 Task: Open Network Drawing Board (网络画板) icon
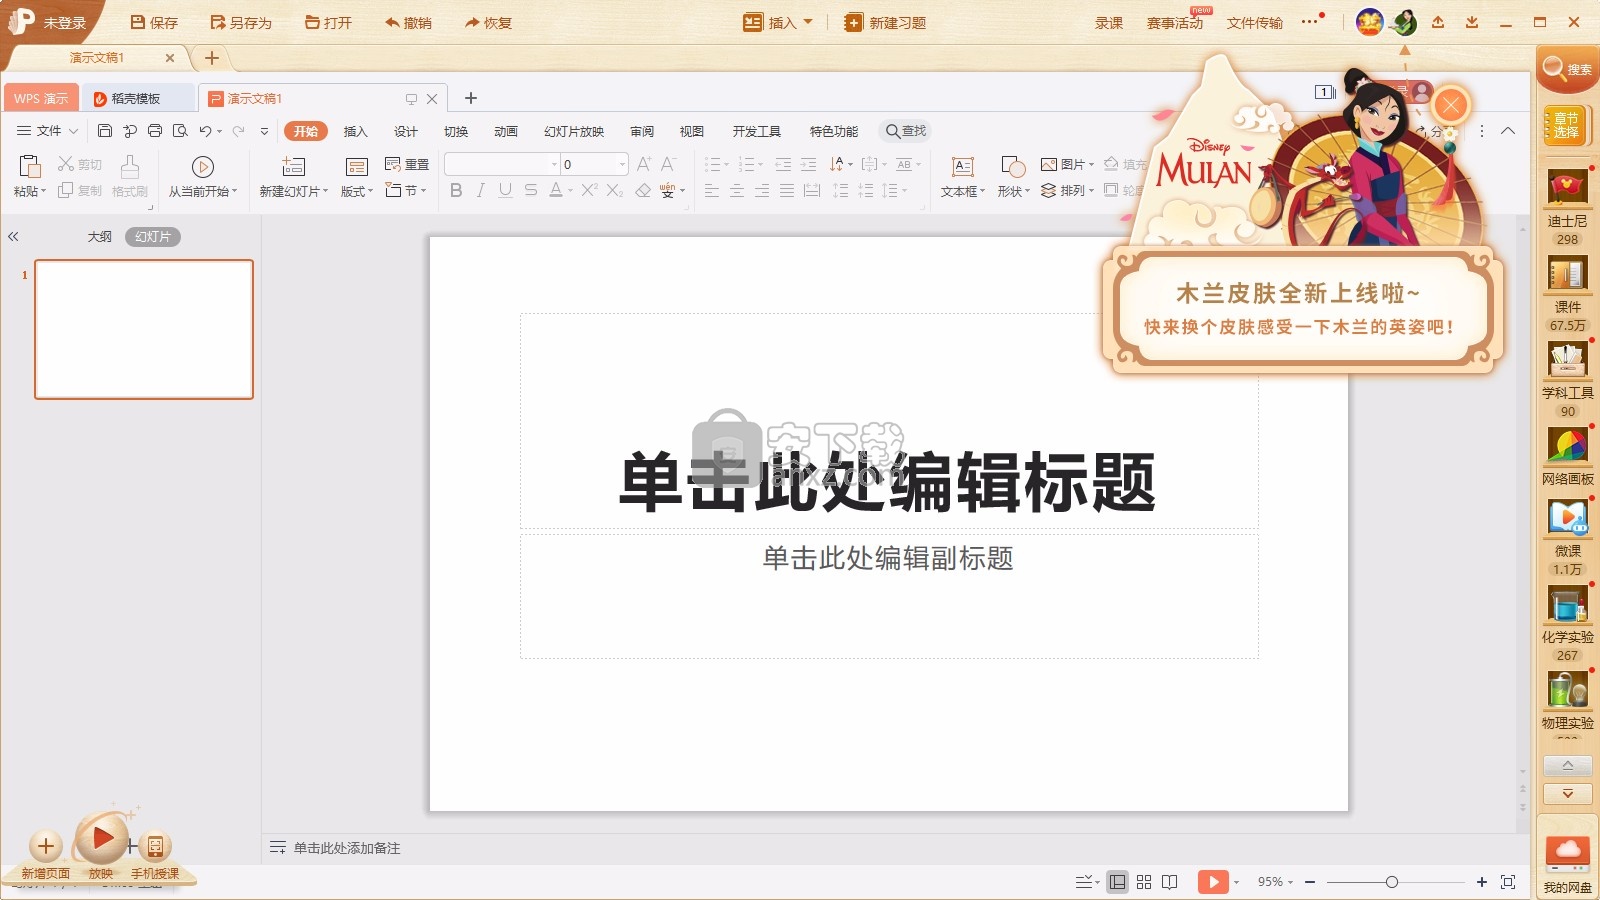[x=1567, y=447]
